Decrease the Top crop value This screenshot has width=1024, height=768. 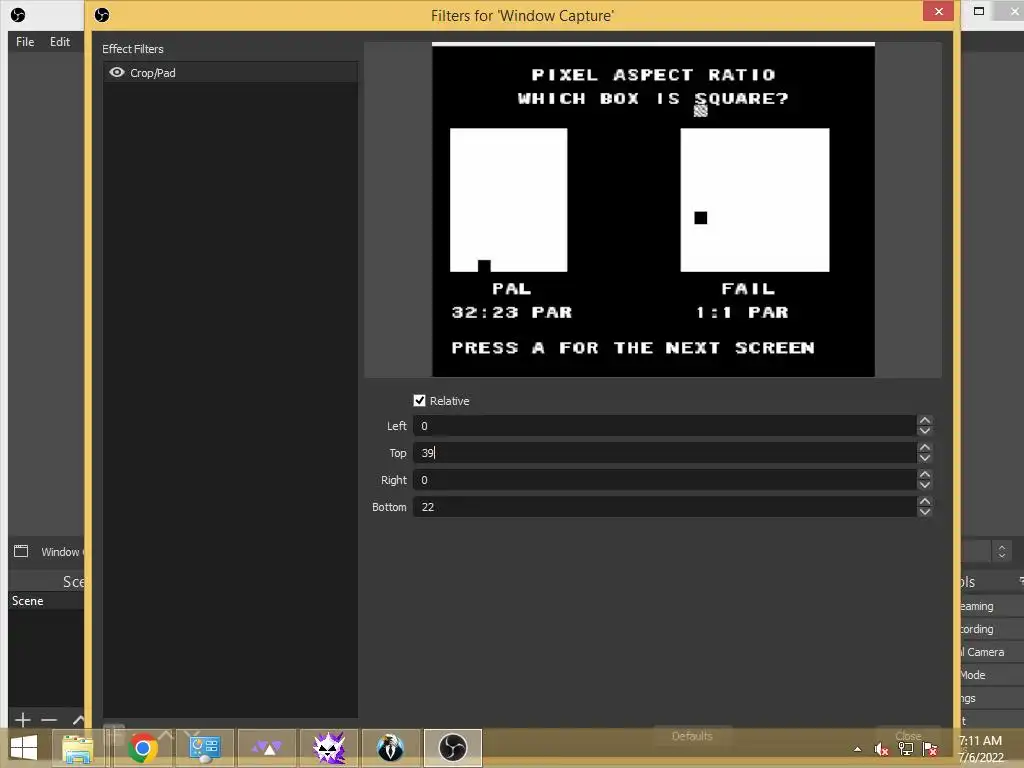point(924,458)
